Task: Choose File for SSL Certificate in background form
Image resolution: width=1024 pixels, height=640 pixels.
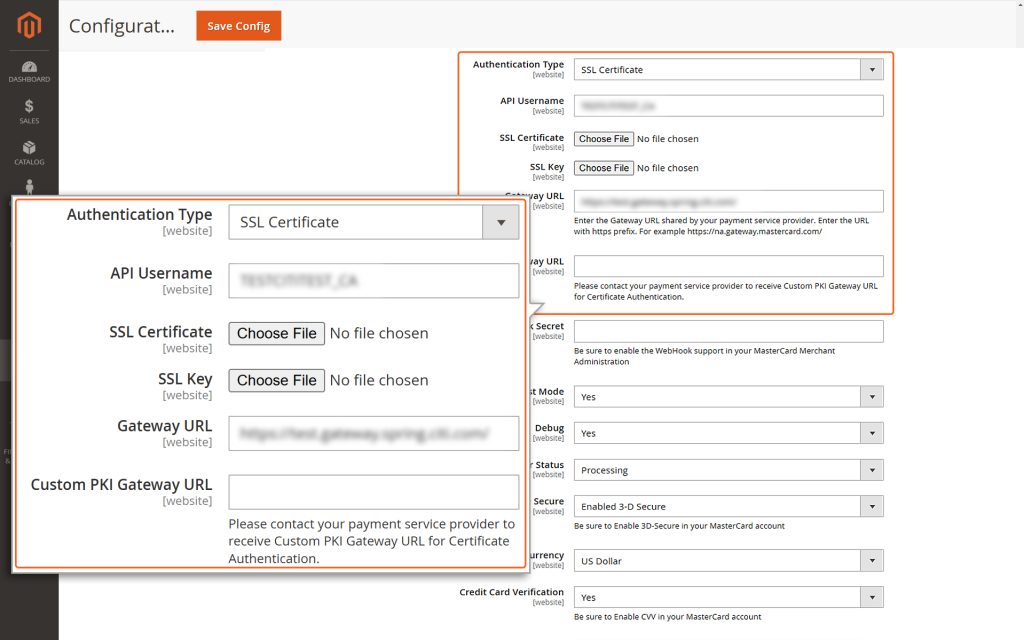Action: (x=603, y=138)
